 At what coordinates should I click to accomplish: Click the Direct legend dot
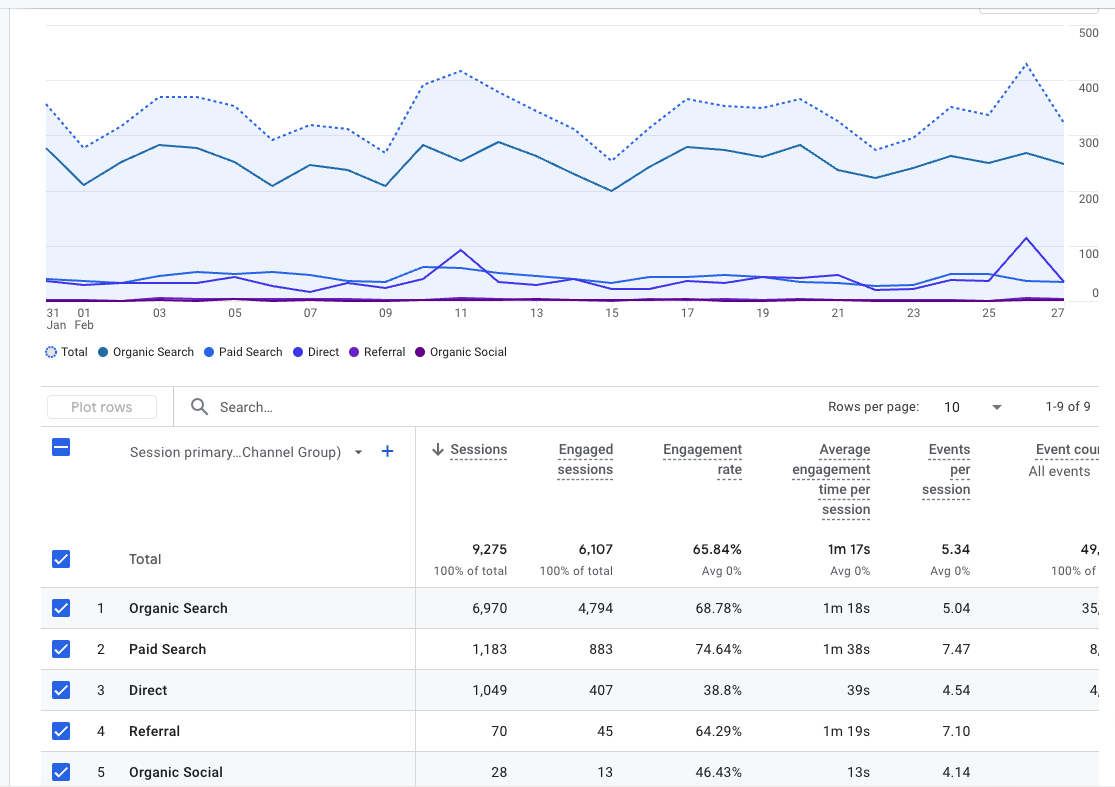point(298,352)
